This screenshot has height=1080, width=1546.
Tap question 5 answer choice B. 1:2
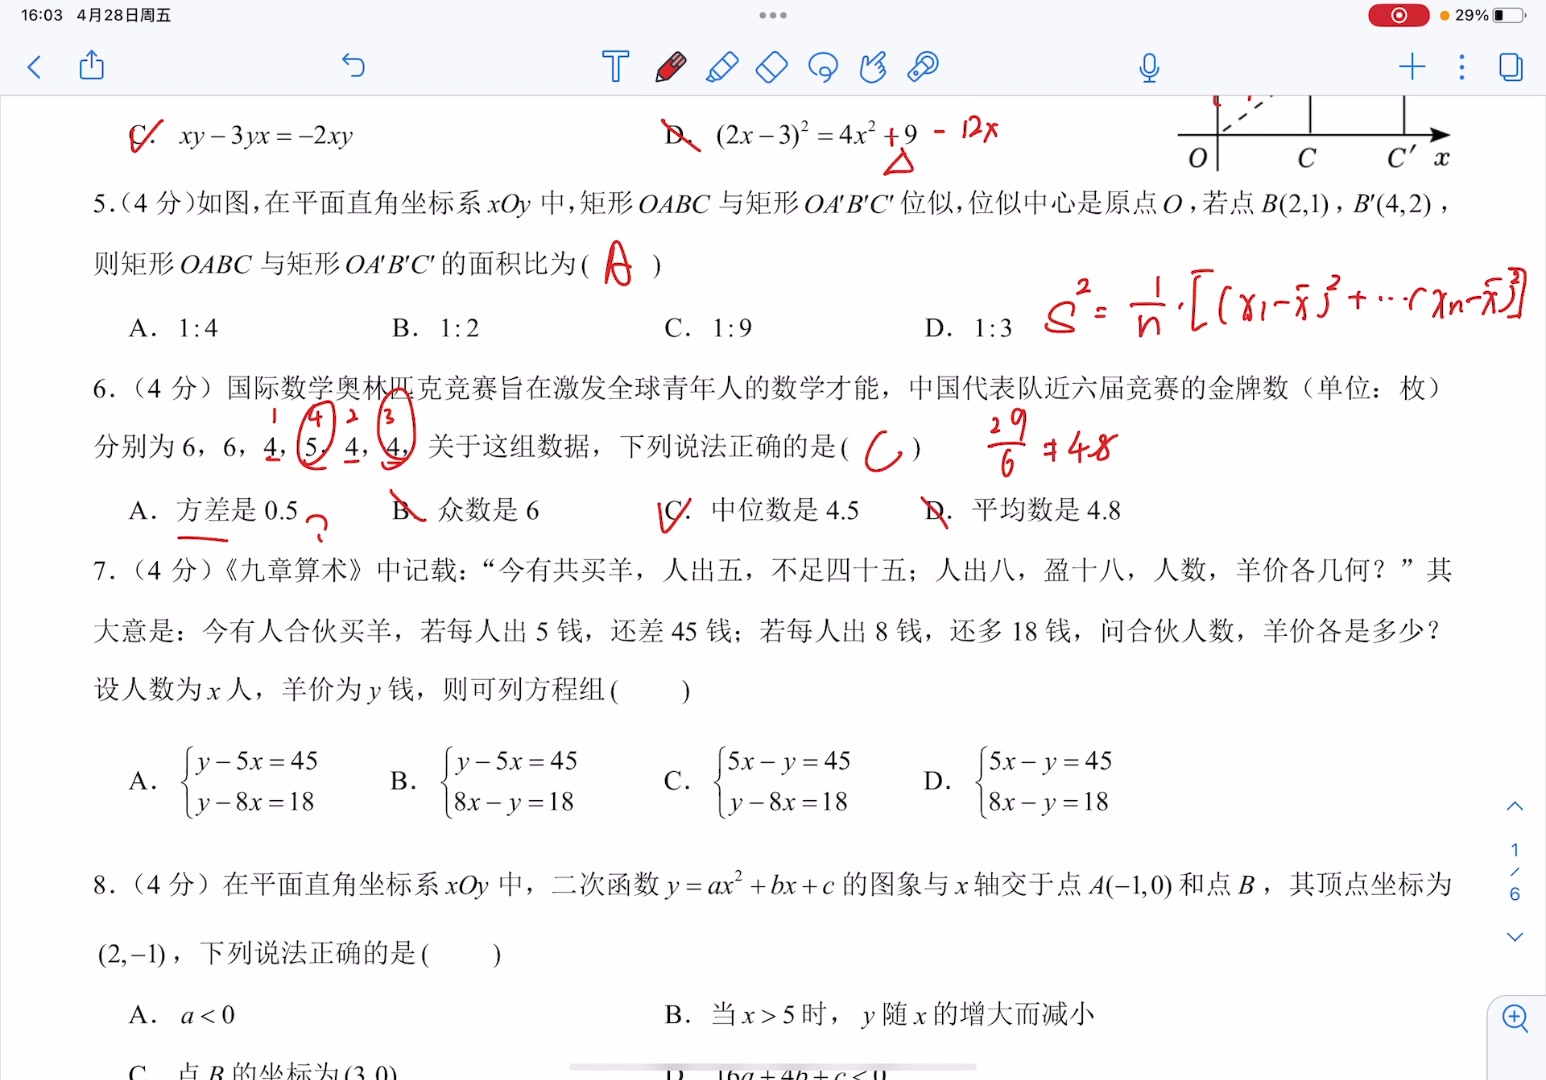click(x=436, y=328)
